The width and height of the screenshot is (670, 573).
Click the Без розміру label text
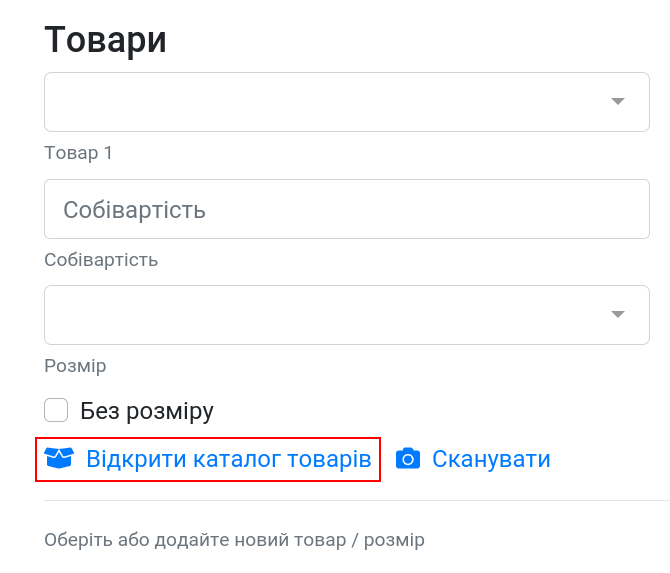pyautogui.click(x=147, y=411)
